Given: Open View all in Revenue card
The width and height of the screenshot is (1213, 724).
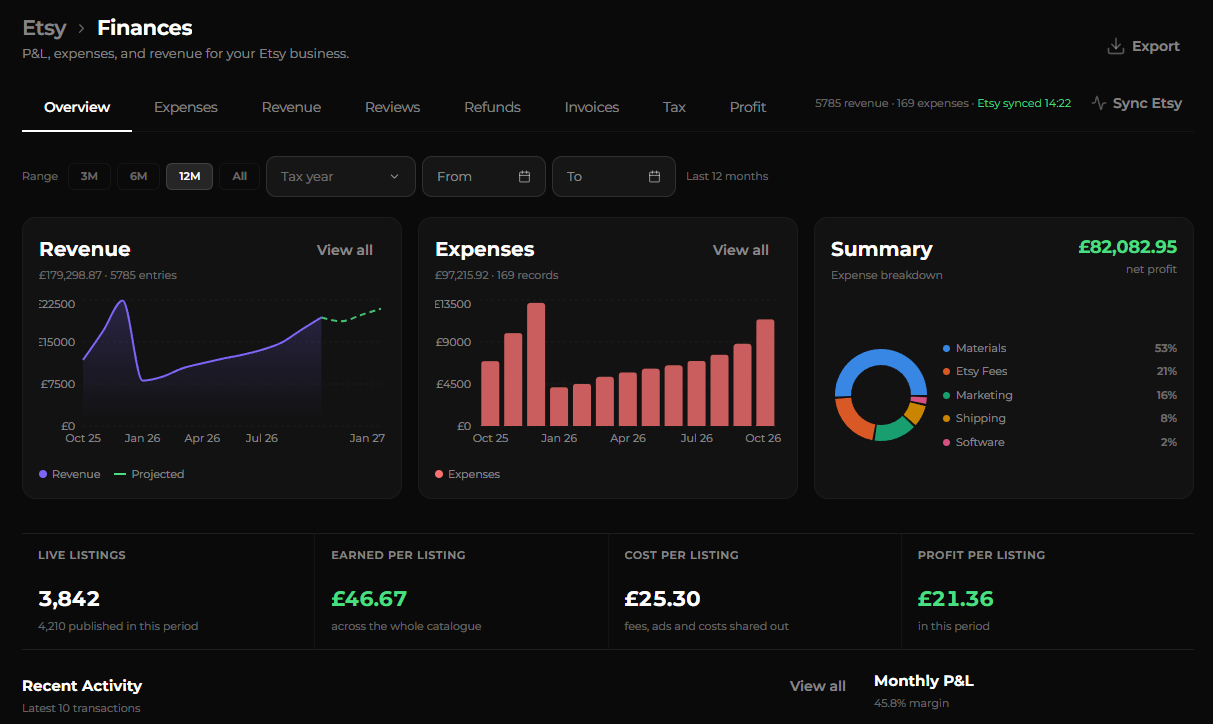Looking at the screenshot, I should [344, 250].
